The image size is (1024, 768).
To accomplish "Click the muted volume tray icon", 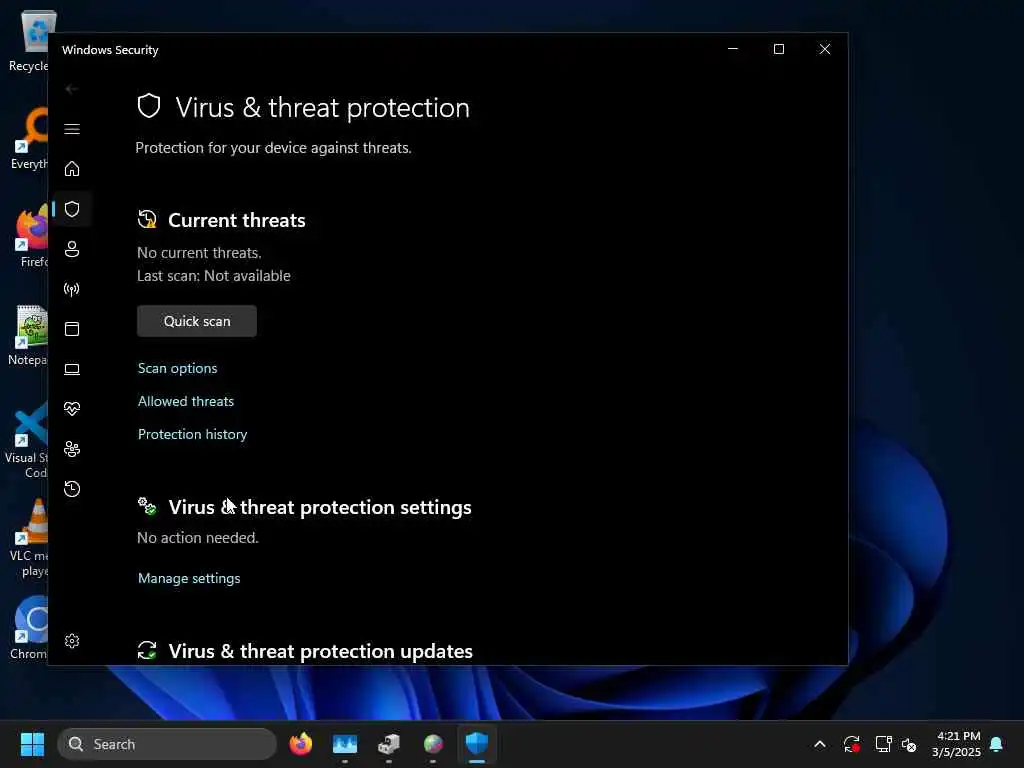I will tap(909, 744).
